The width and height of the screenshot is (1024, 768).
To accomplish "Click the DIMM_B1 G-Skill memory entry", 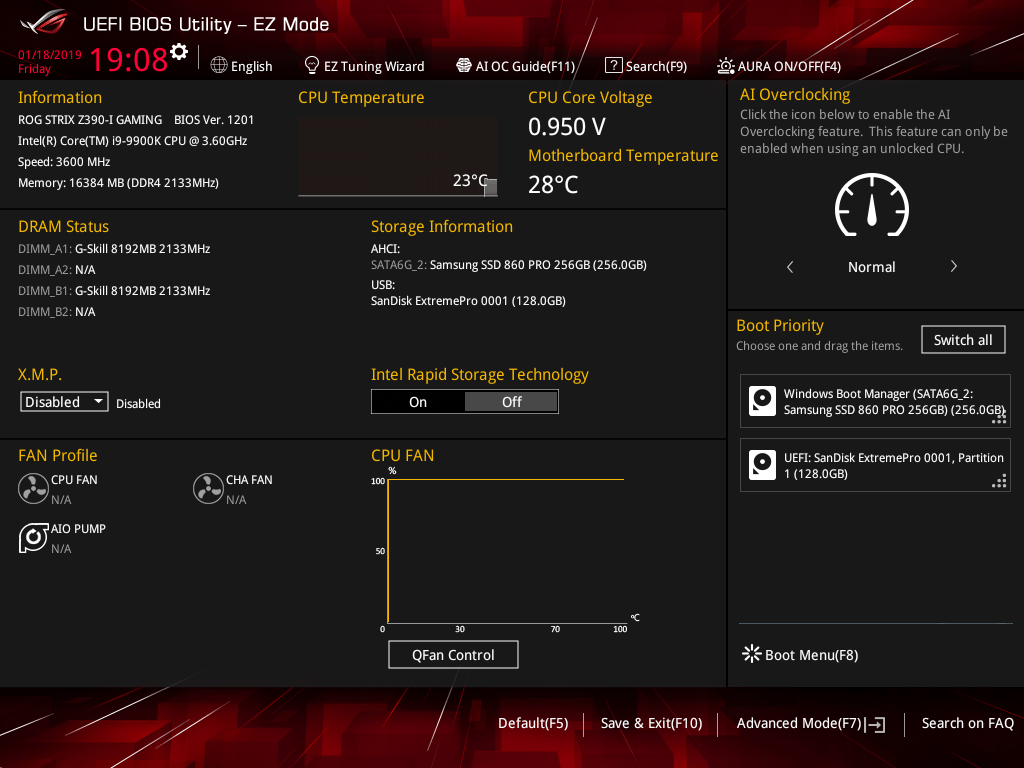I will (114, 291).
